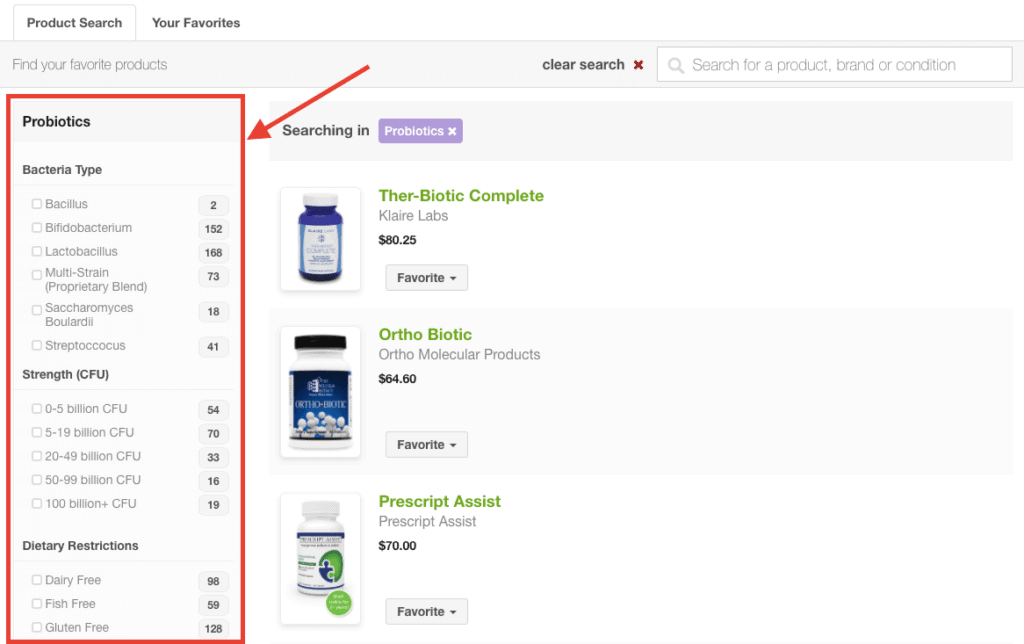Tick the 5-19 billion CFU checkbox
The height and width of the screenshot is (644, 1024).
pyautogui.click(x=37, y=432)
